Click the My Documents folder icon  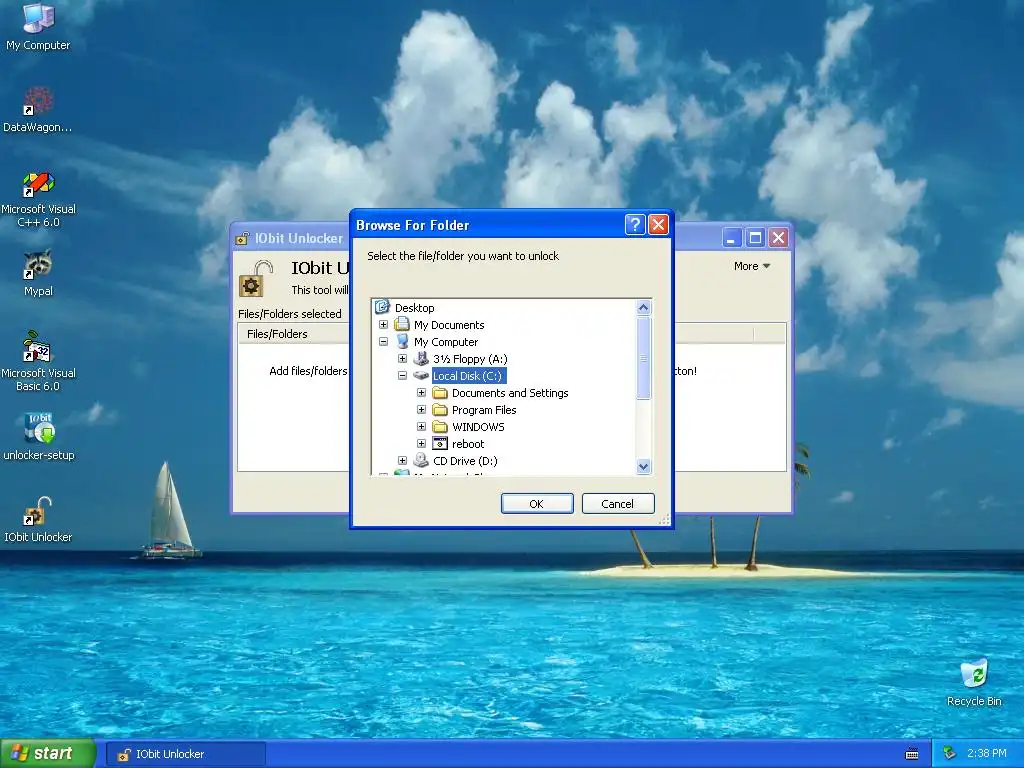pyautogui.click(x=402, y=325)
